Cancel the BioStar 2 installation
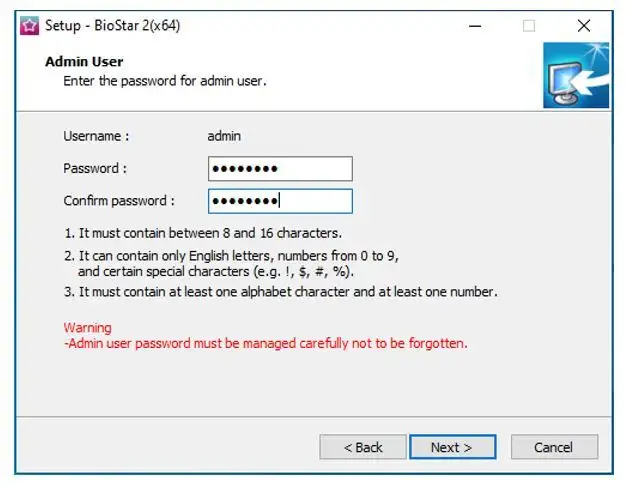The image size is (629, 491). (554, 447)
